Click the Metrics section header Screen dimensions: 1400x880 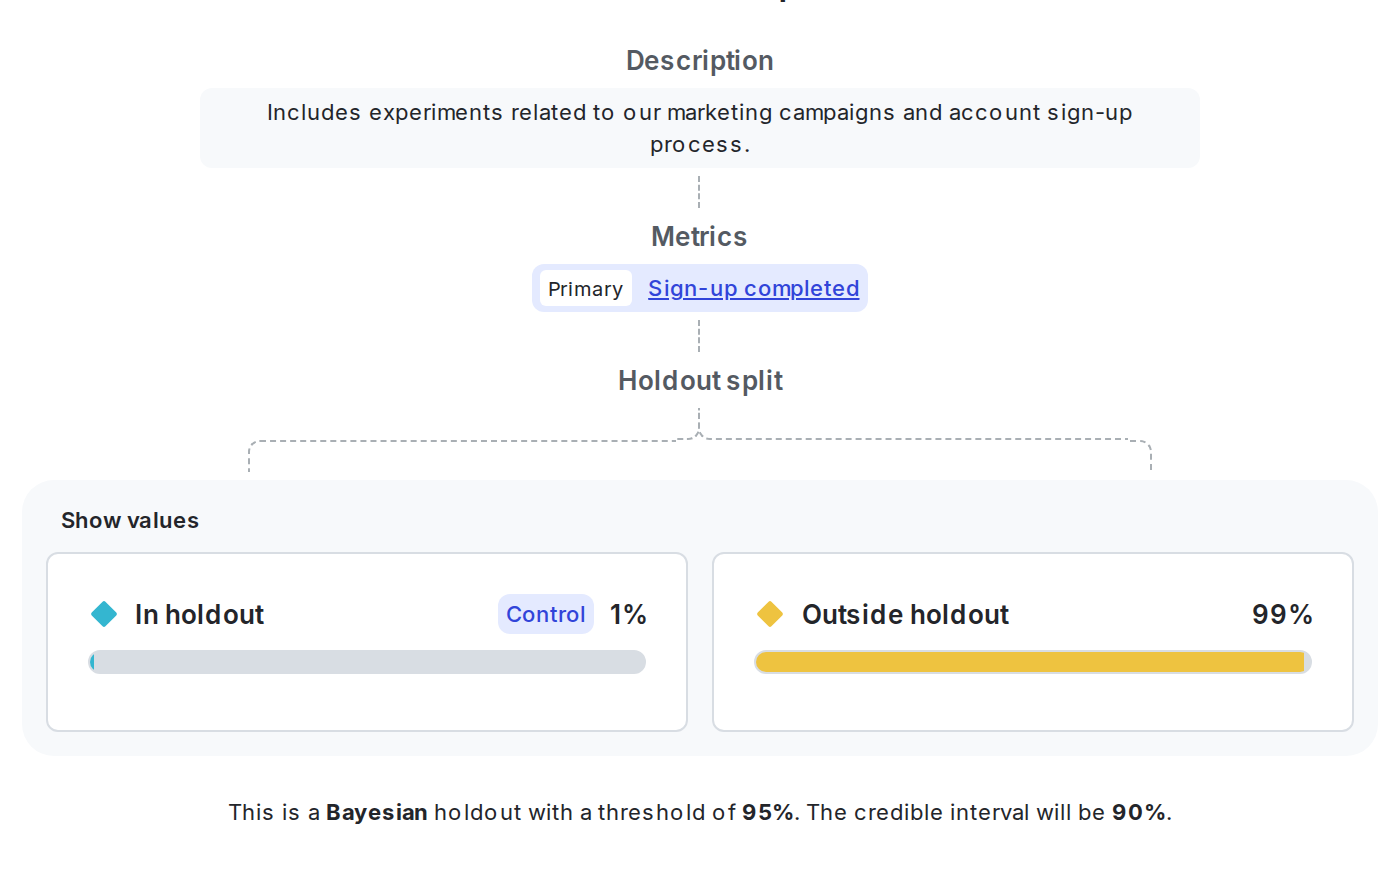699,236
